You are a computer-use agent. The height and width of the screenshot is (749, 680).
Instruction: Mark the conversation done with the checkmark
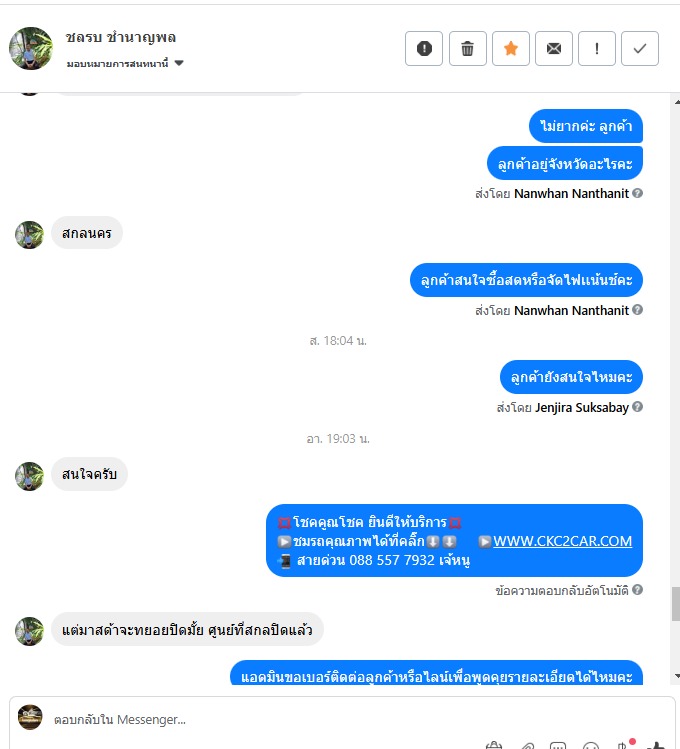(639, 48)
